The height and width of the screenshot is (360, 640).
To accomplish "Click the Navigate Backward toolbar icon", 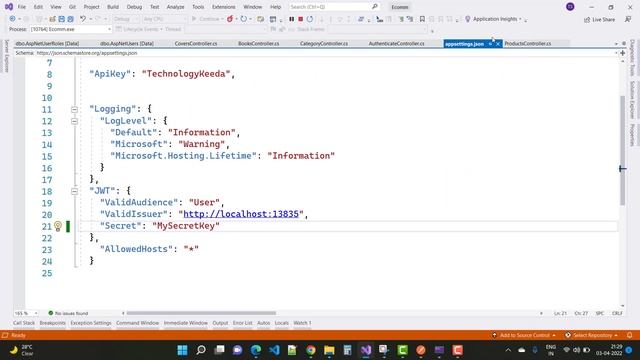I will coord(12,19).
